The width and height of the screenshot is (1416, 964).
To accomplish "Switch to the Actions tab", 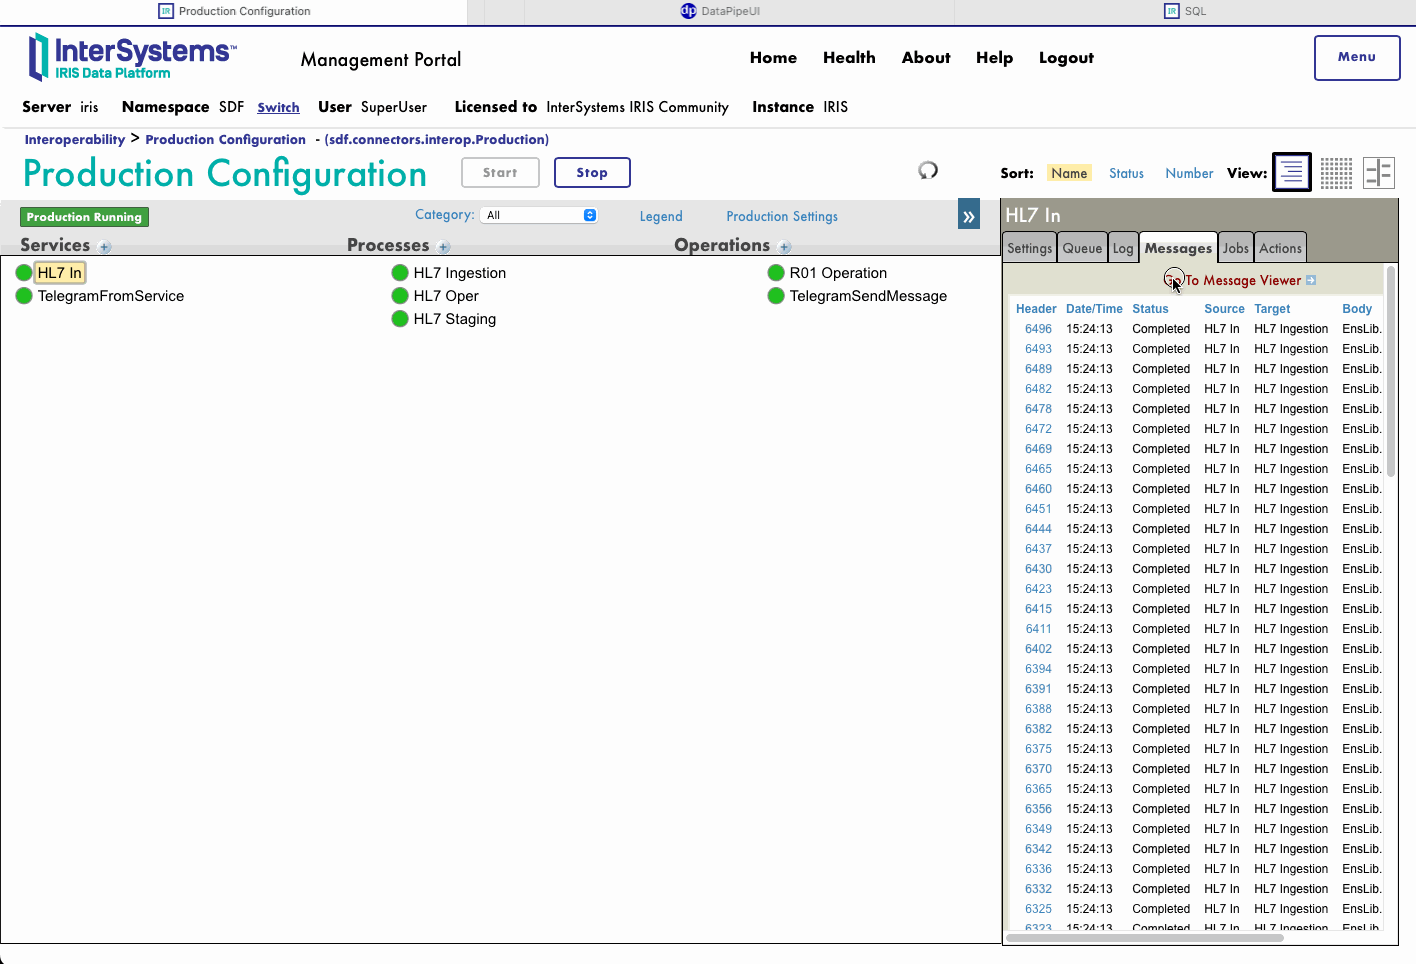I will point(1280,248).
